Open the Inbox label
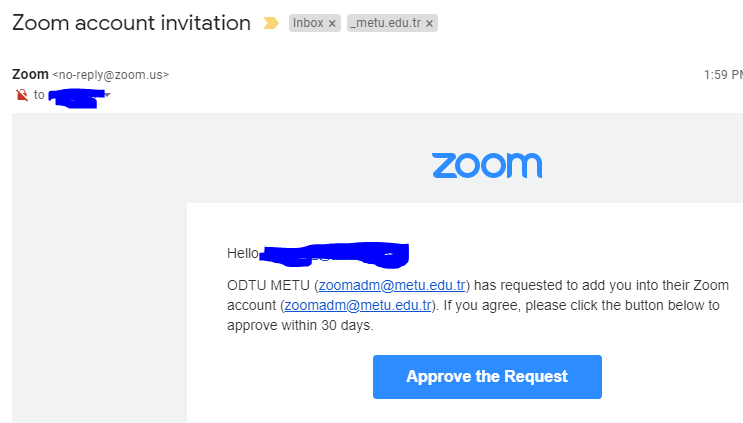This screenshot has width=743, height=423. pyautogui.click(x=308, y=23)
